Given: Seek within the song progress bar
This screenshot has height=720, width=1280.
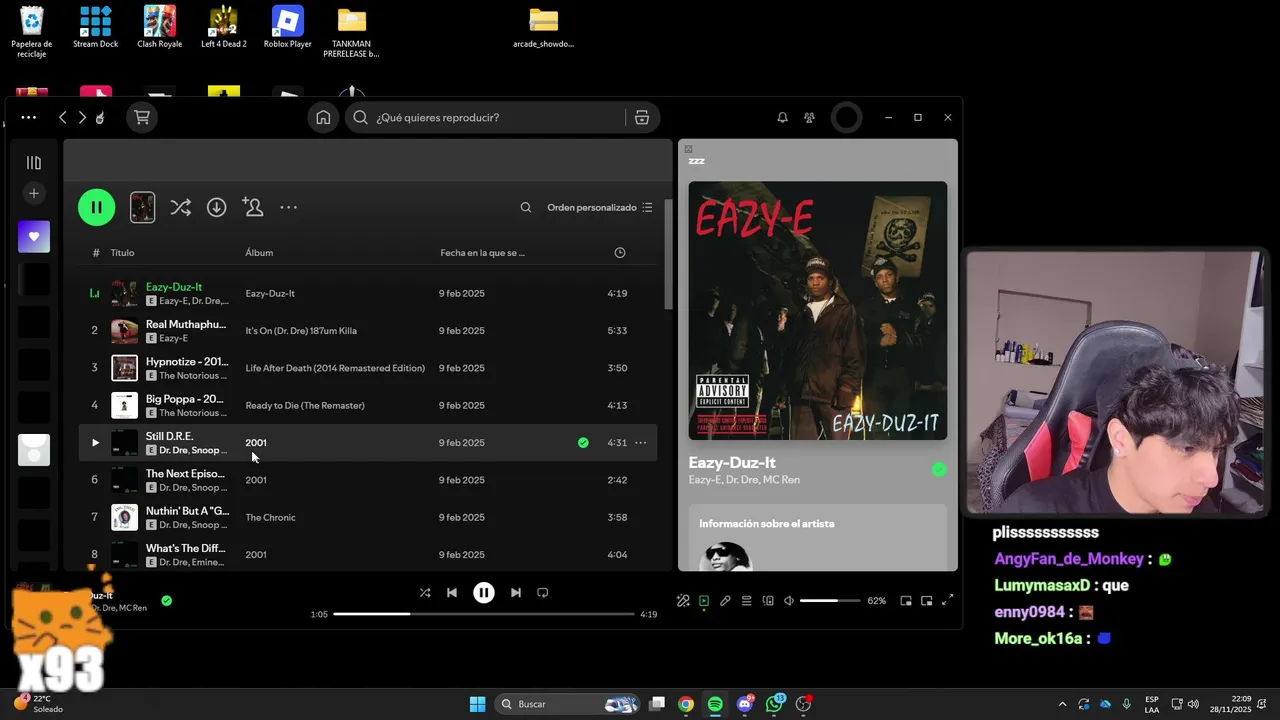Looking at the screenshot, I should tap(484, 614).
